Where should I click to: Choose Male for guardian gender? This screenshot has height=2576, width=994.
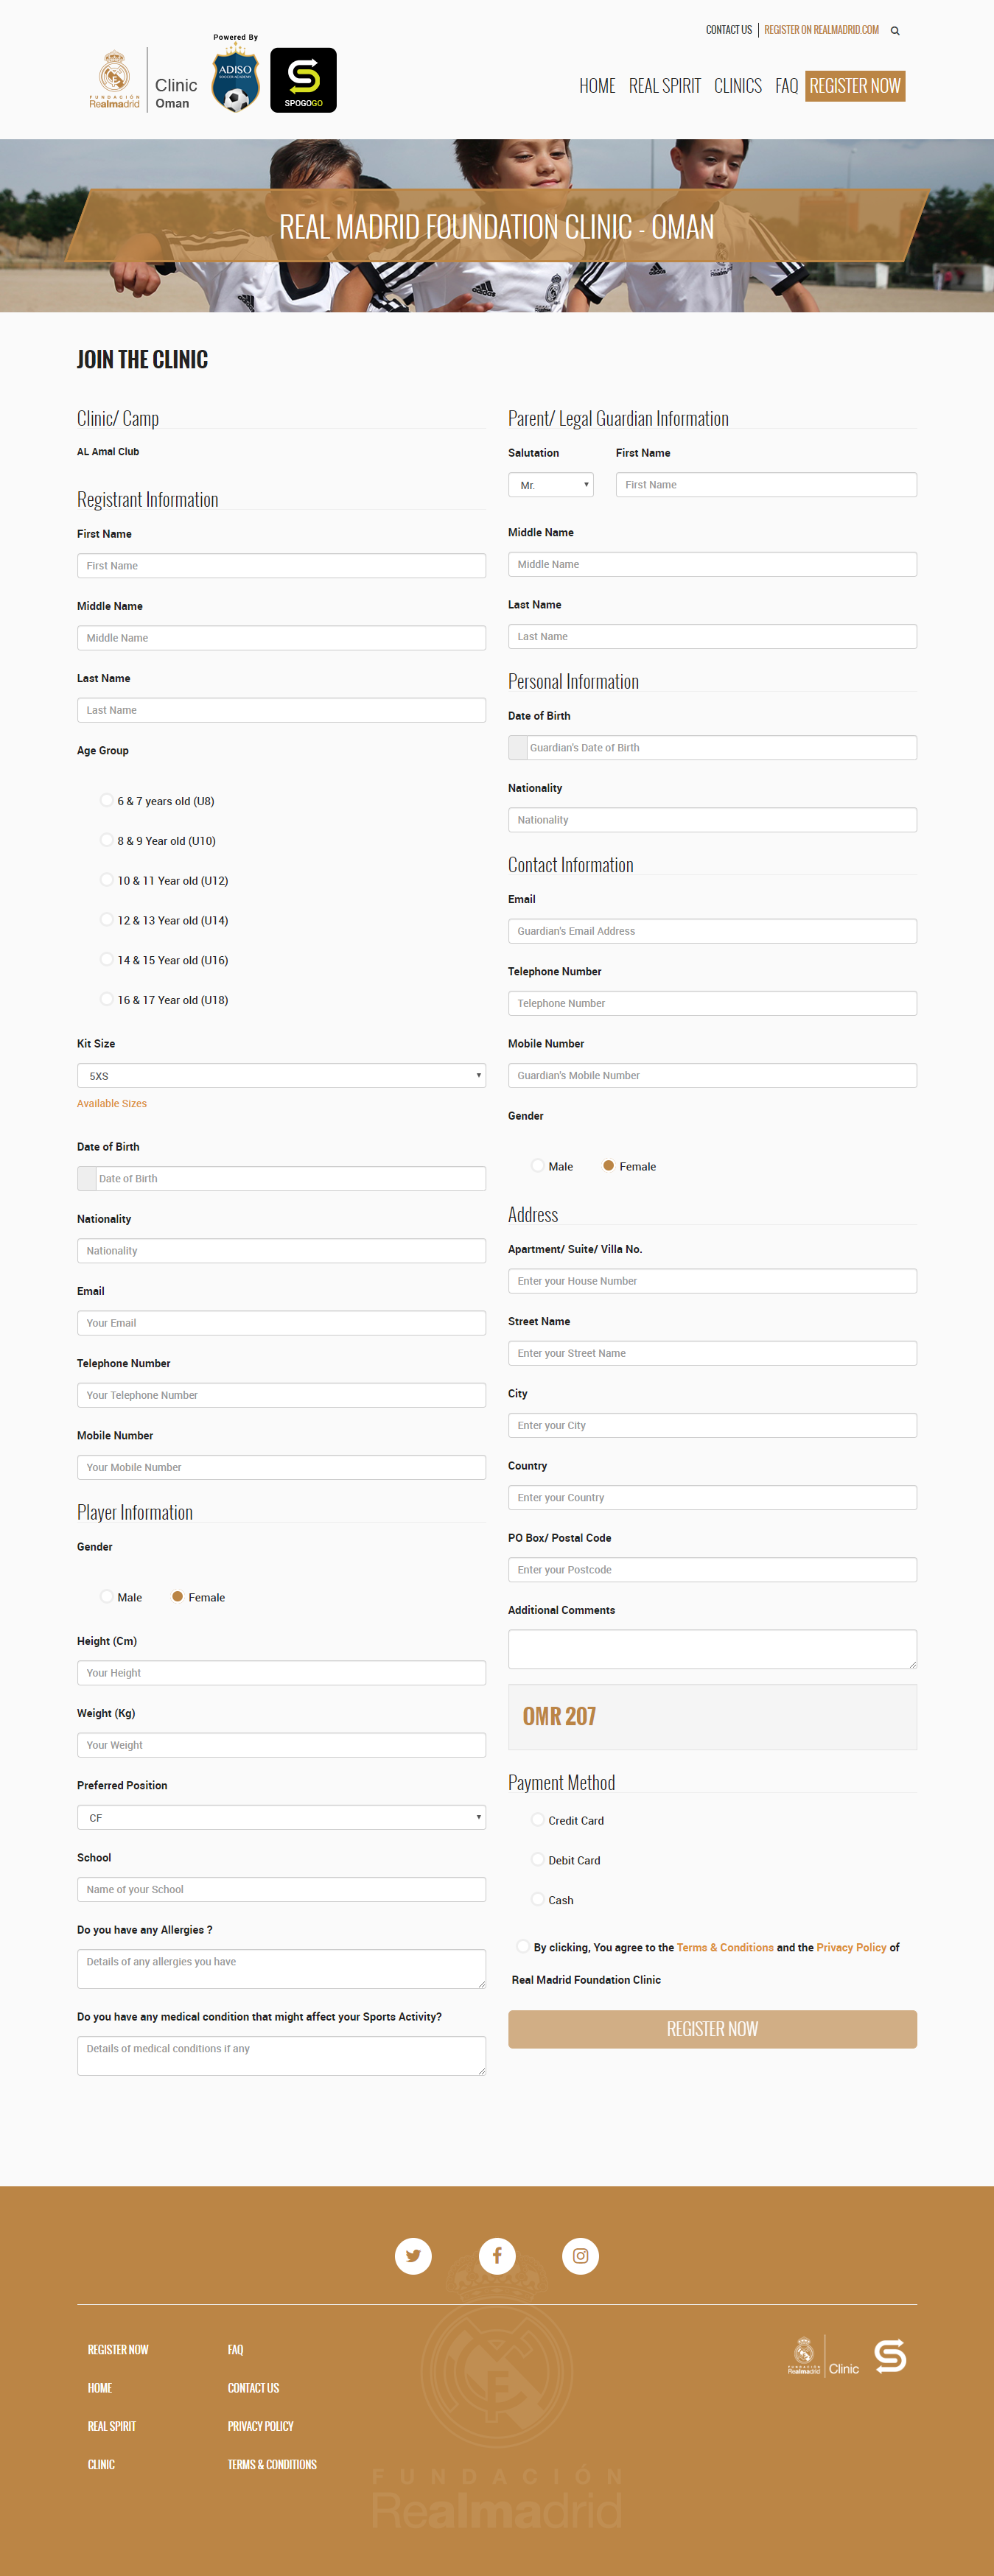537,1165
